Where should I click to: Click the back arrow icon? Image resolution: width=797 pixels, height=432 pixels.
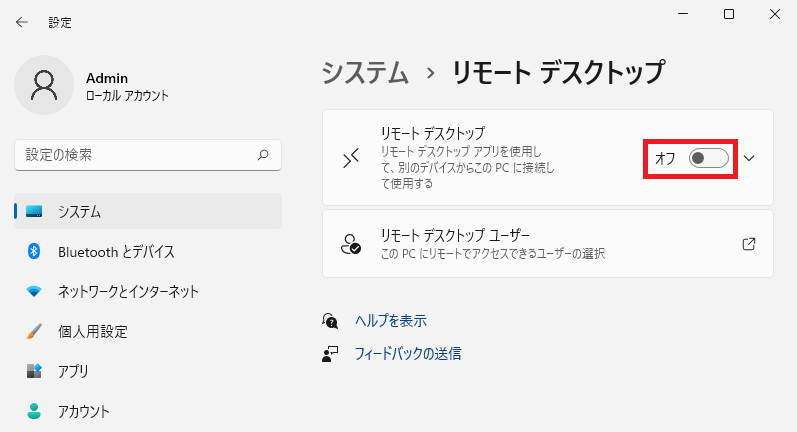tap(21, 22)
